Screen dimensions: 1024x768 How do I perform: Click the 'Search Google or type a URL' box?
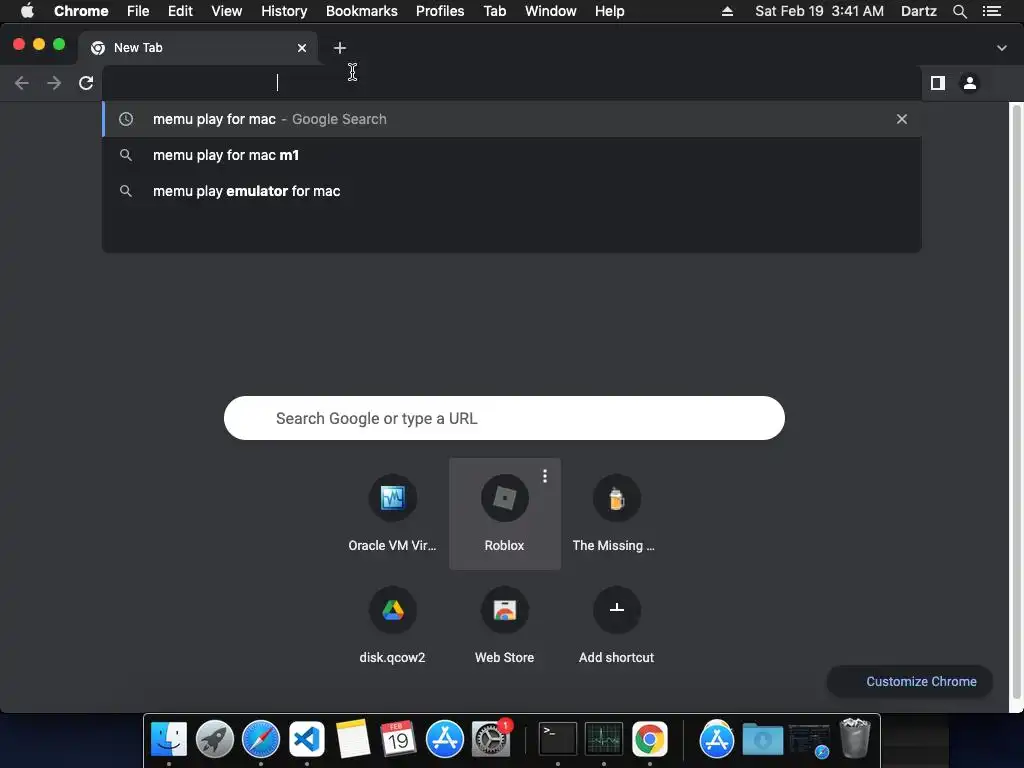coord(504,418)
